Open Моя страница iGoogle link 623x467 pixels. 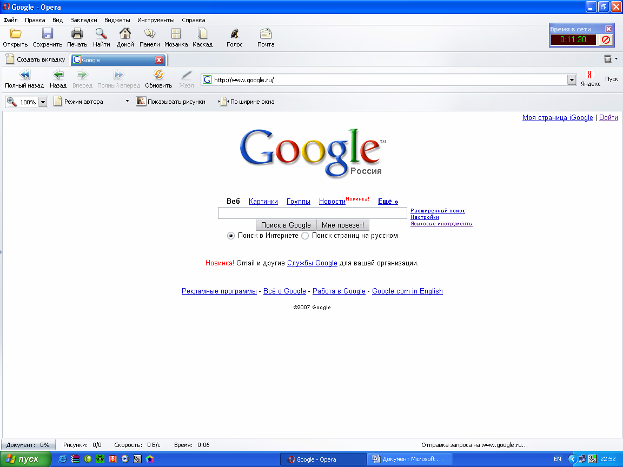coord(557,118)
